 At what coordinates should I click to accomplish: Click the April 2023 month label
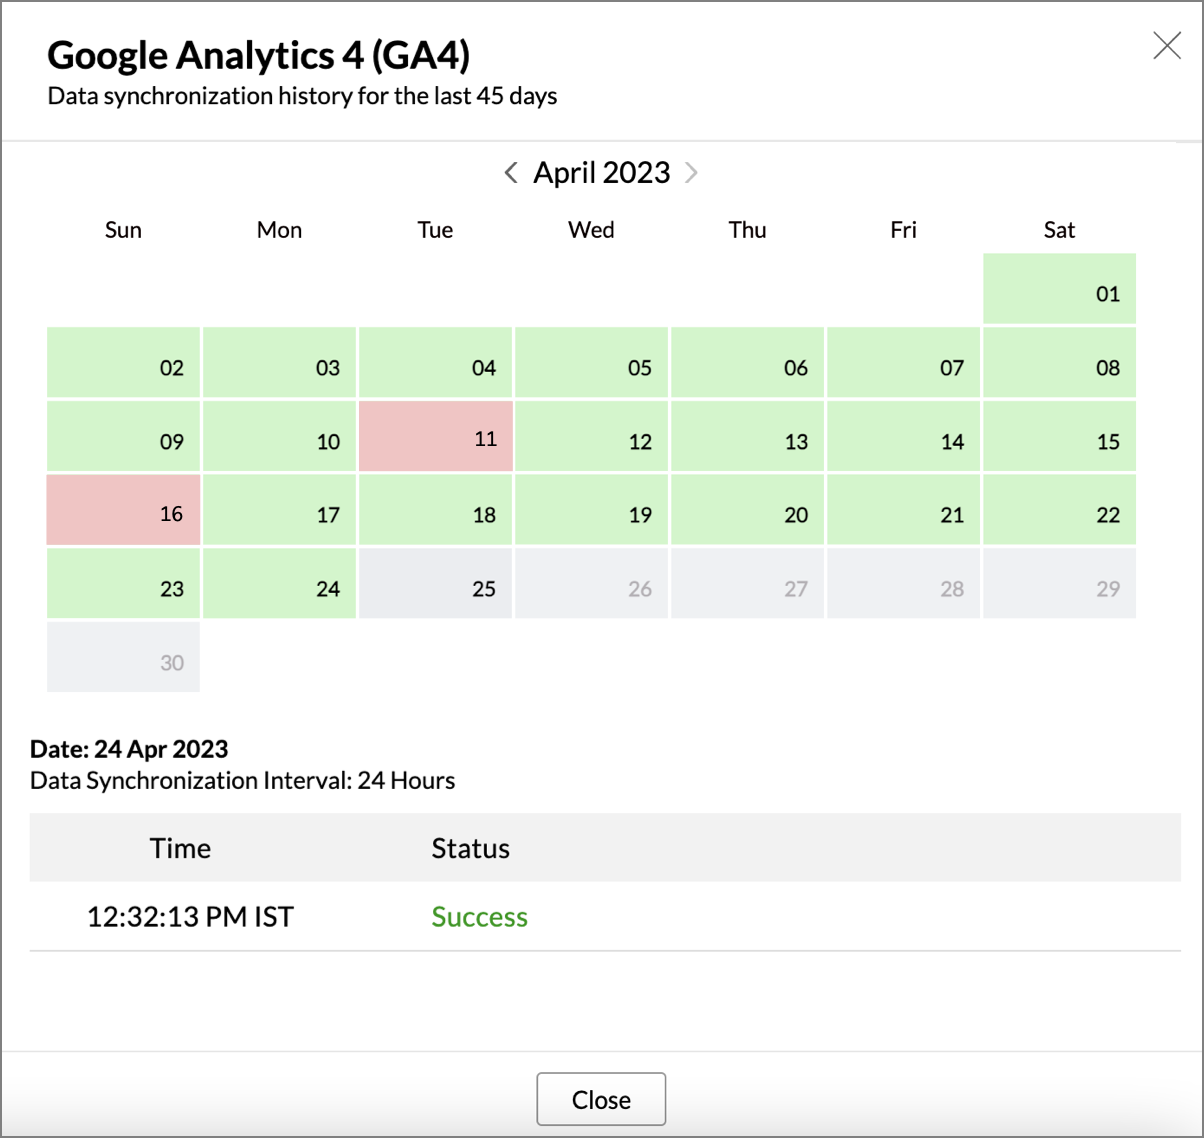[x=601, y=173]
